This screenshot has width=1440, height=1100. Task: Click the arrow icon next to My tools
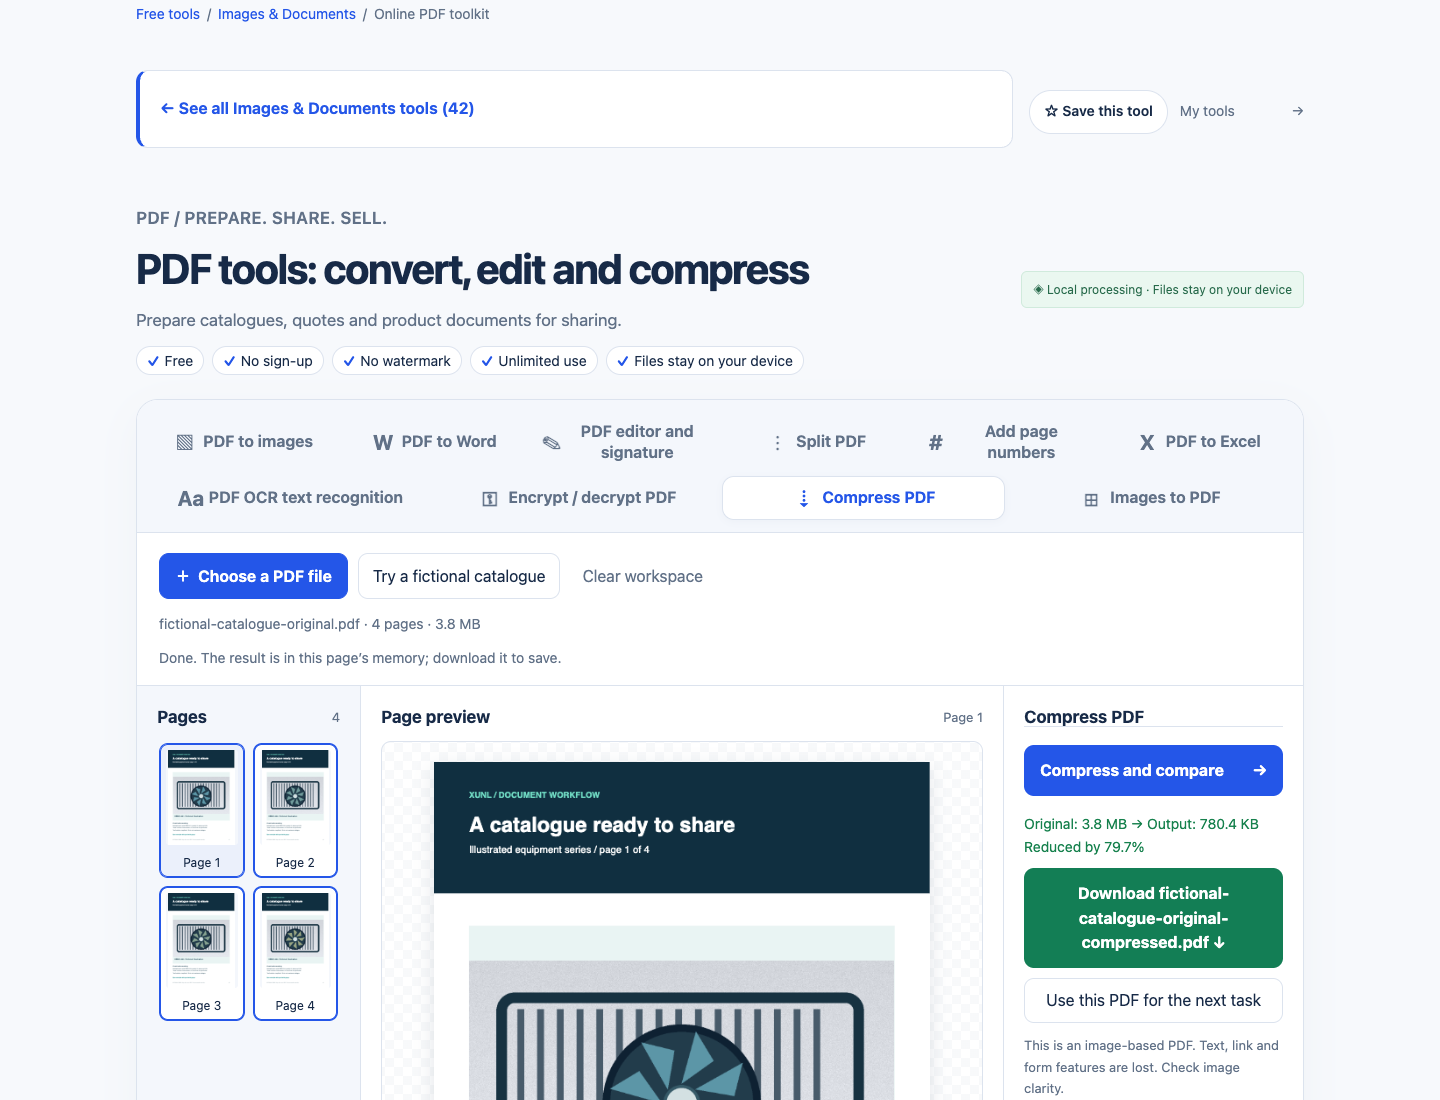pos(1298,111)
